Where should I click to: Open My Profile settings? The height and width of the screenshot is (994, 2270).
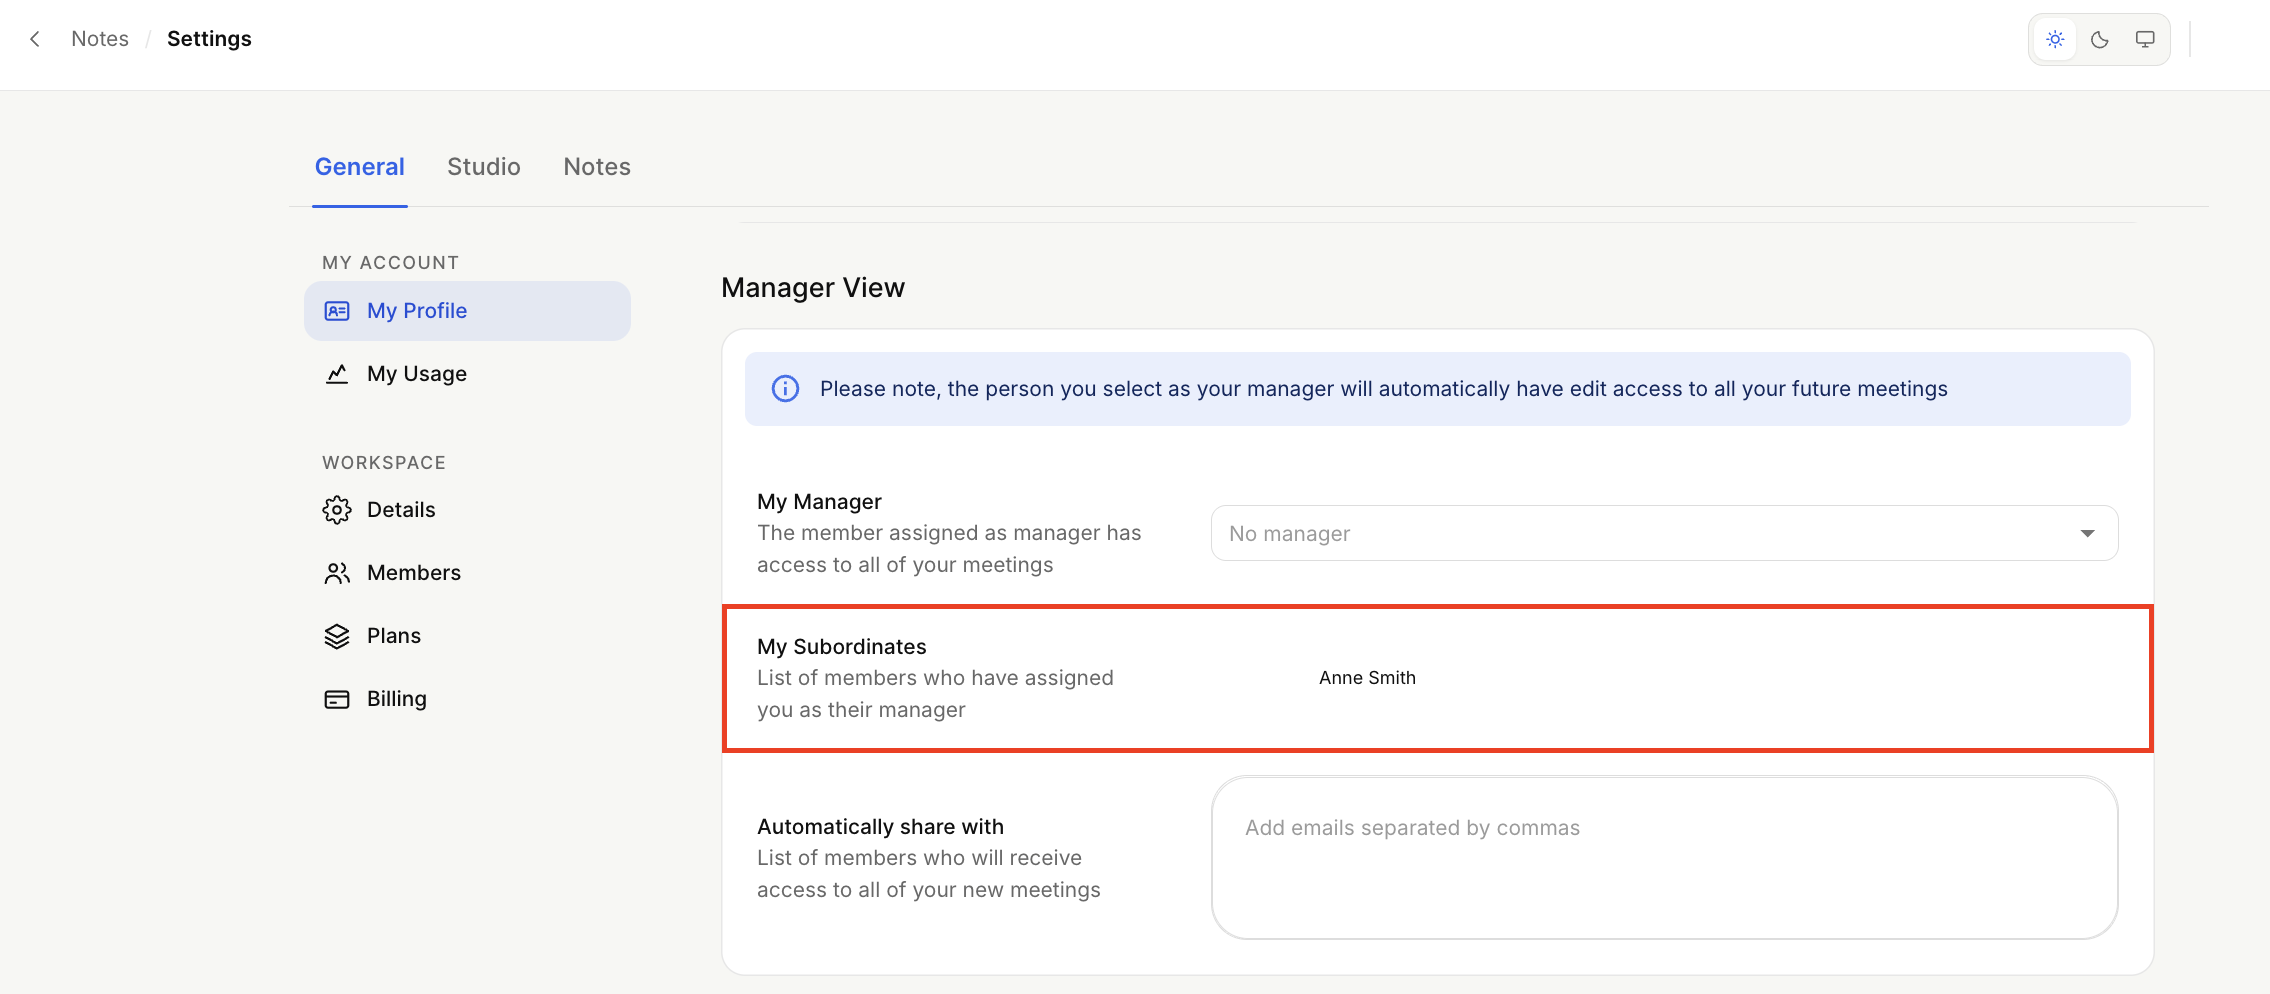click(x=467, y=311)
